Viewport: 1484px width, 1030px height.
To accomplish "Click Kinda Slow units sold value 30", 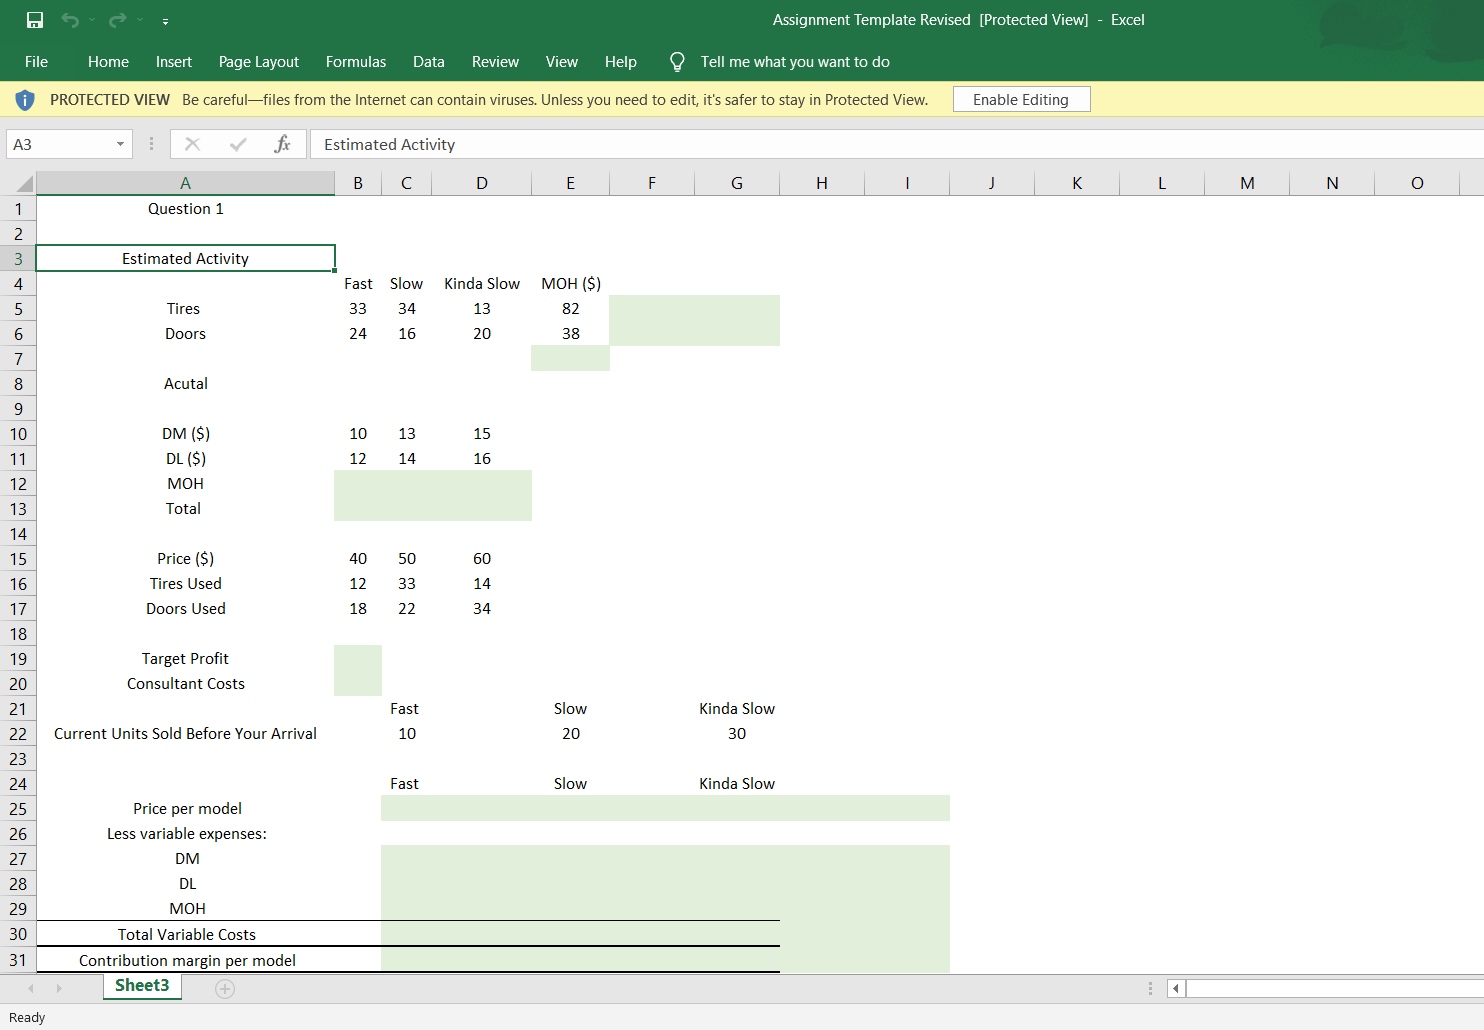I will [737, 734].
